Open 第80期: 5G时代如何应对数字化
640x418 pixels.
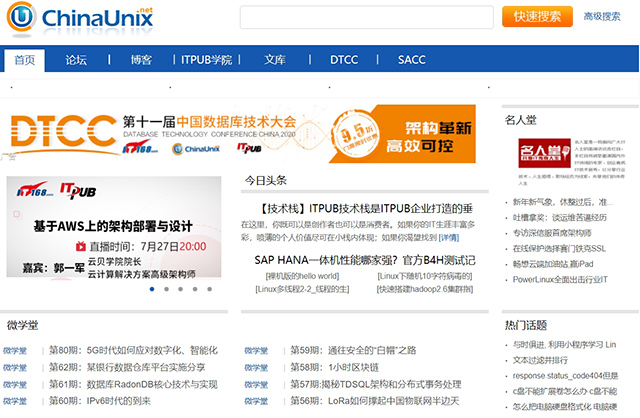[x=133, y=350]
